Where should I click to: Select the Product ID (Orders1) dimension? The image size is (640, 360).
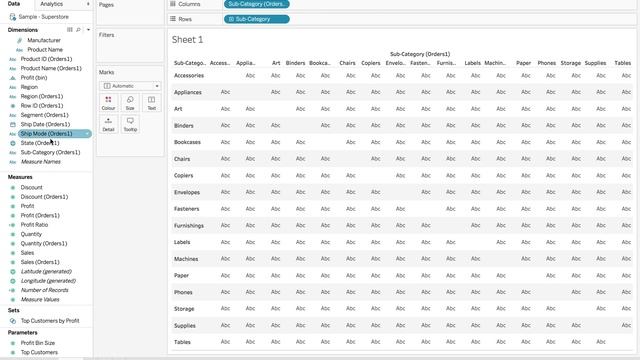46,59
